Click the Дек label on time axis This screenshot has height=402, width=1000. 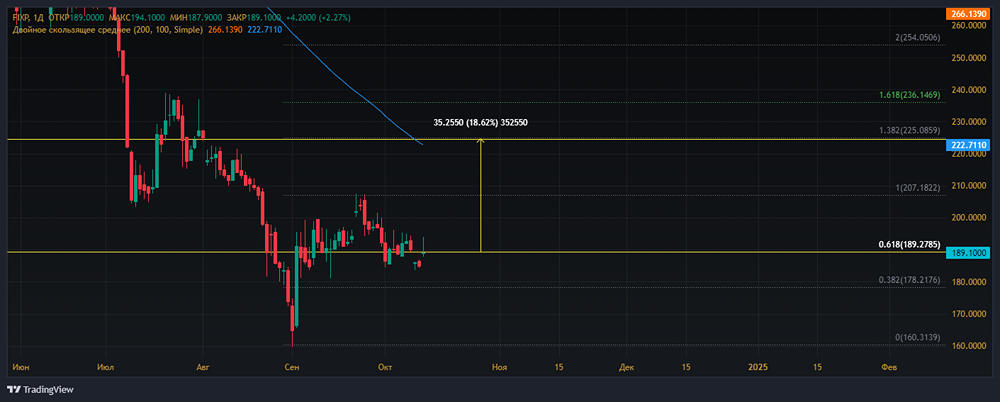tap(626, 367)
